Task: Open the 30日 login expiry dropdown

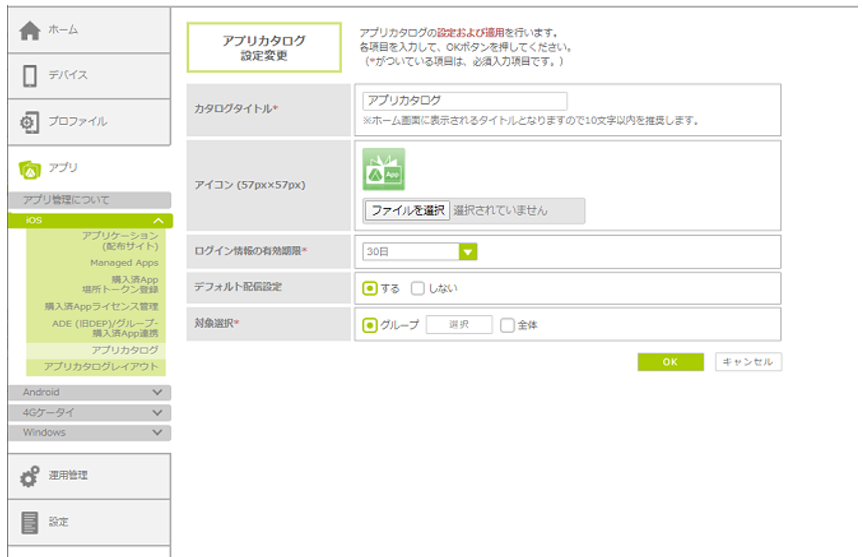Action: [468, 252]
